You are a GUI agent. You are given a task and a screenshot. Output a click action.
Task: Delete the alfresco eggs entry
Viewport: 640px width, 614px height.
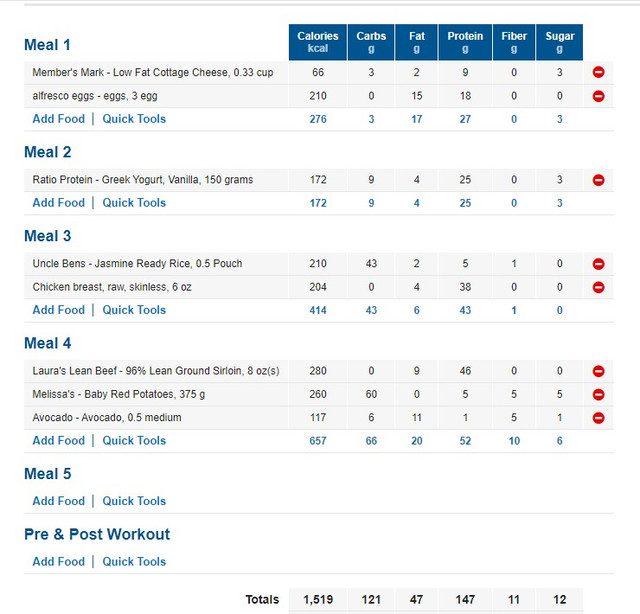598,96
